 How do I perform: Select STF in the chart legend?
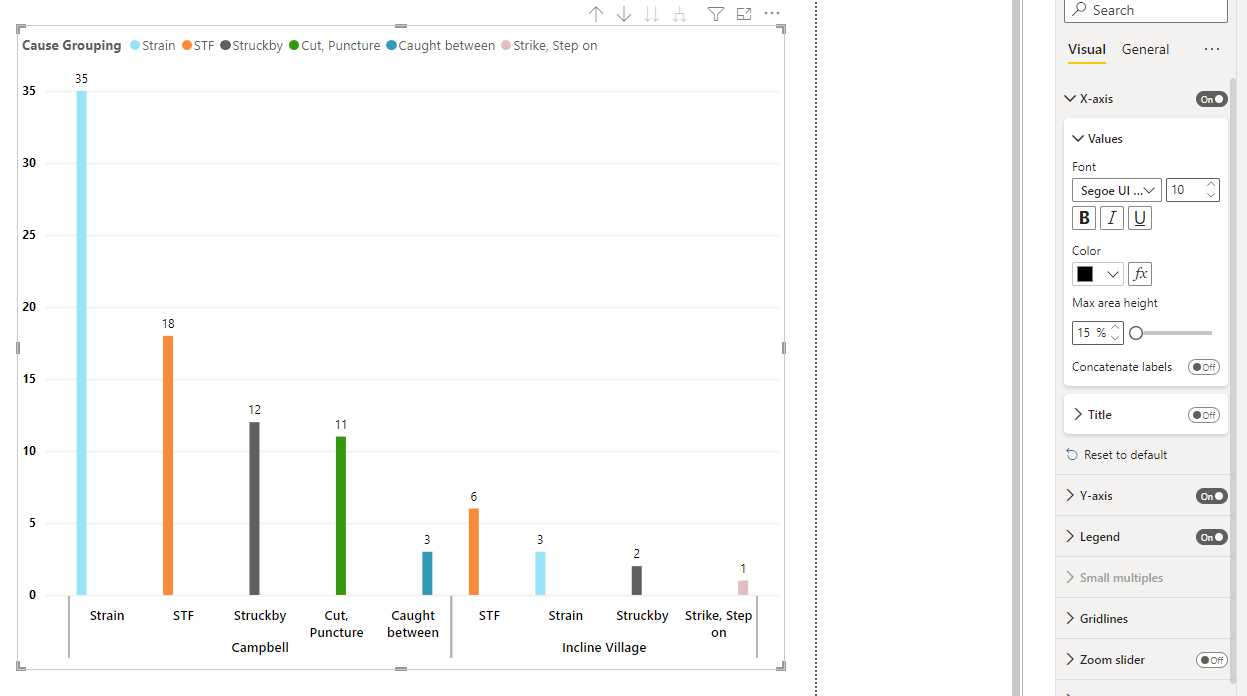click(199, 45)
